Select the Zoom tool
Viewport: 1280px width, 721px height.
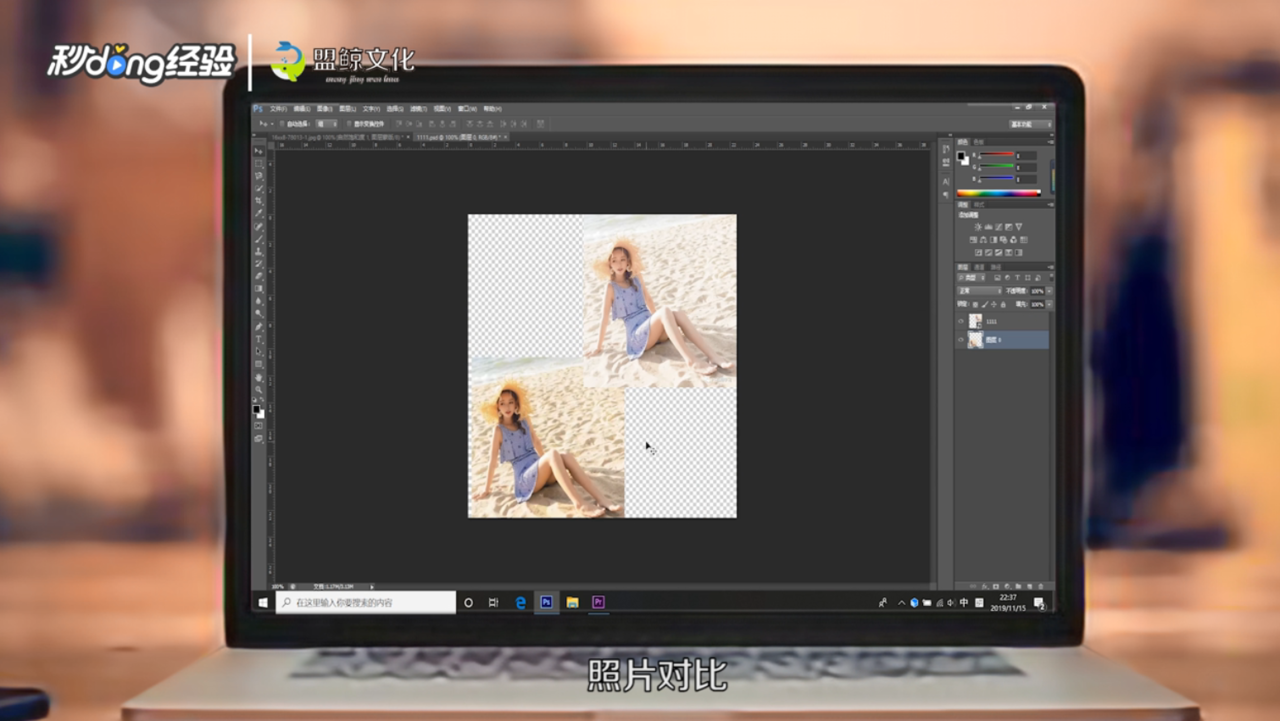click(259, 389)
